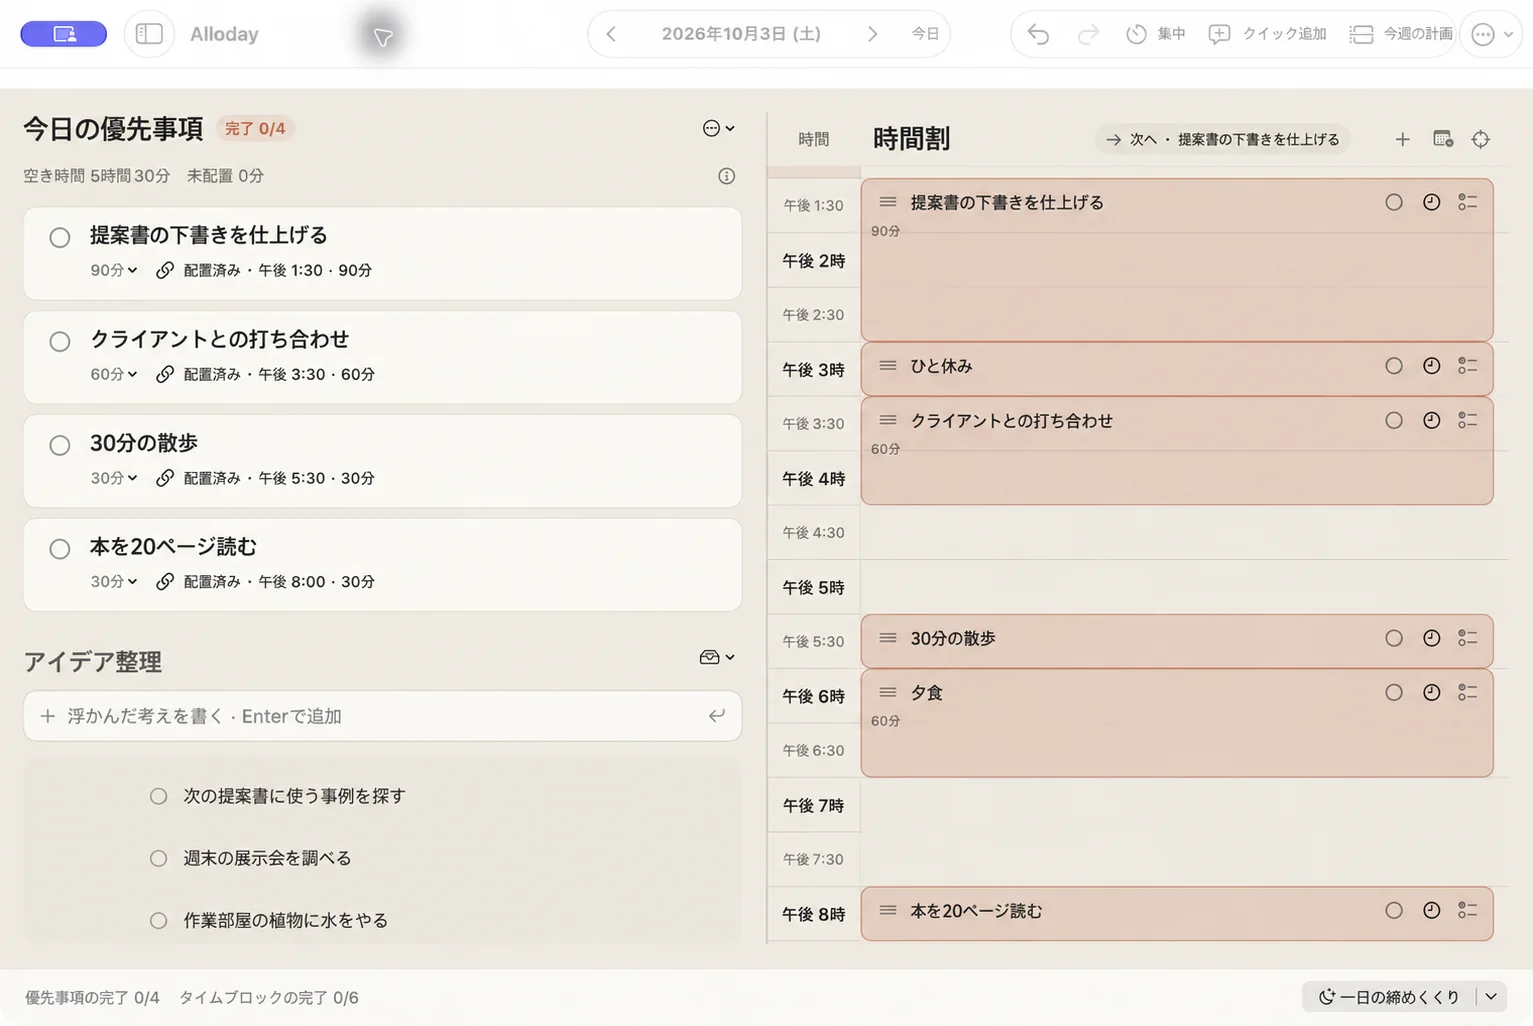Open 今週の計画 weekly plan
Viewport: 1533px width, 1026px height.
tap(1400, 34)
